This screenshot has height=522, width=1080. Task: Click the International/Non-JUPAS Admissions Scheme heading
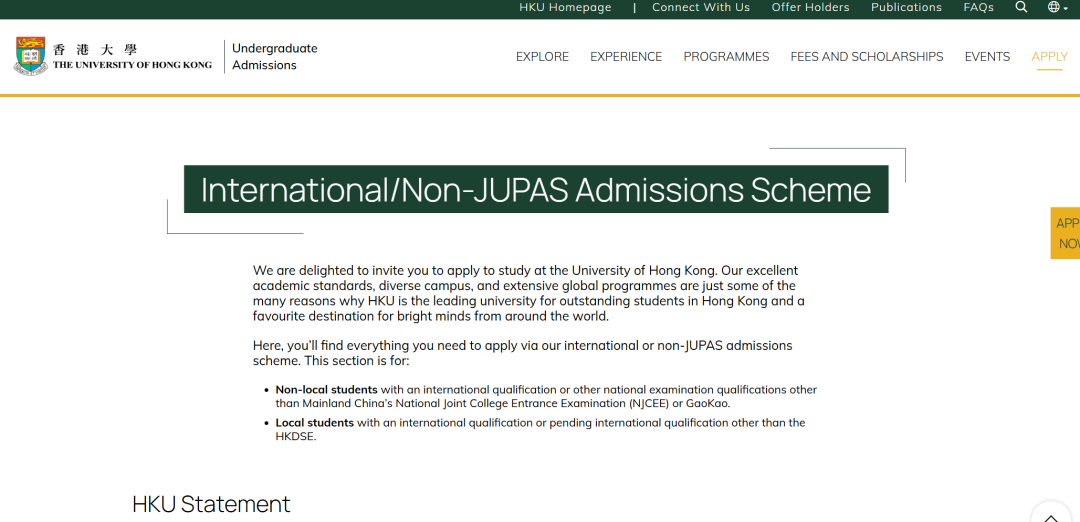(x=536, y=189)
